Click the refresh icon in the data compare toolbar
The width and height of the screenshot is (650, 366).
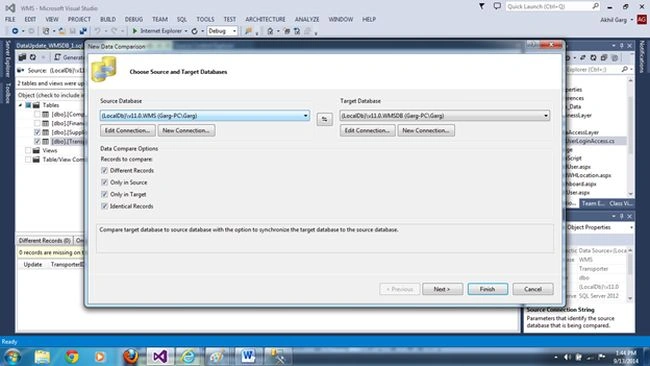(x=33, y=57)
